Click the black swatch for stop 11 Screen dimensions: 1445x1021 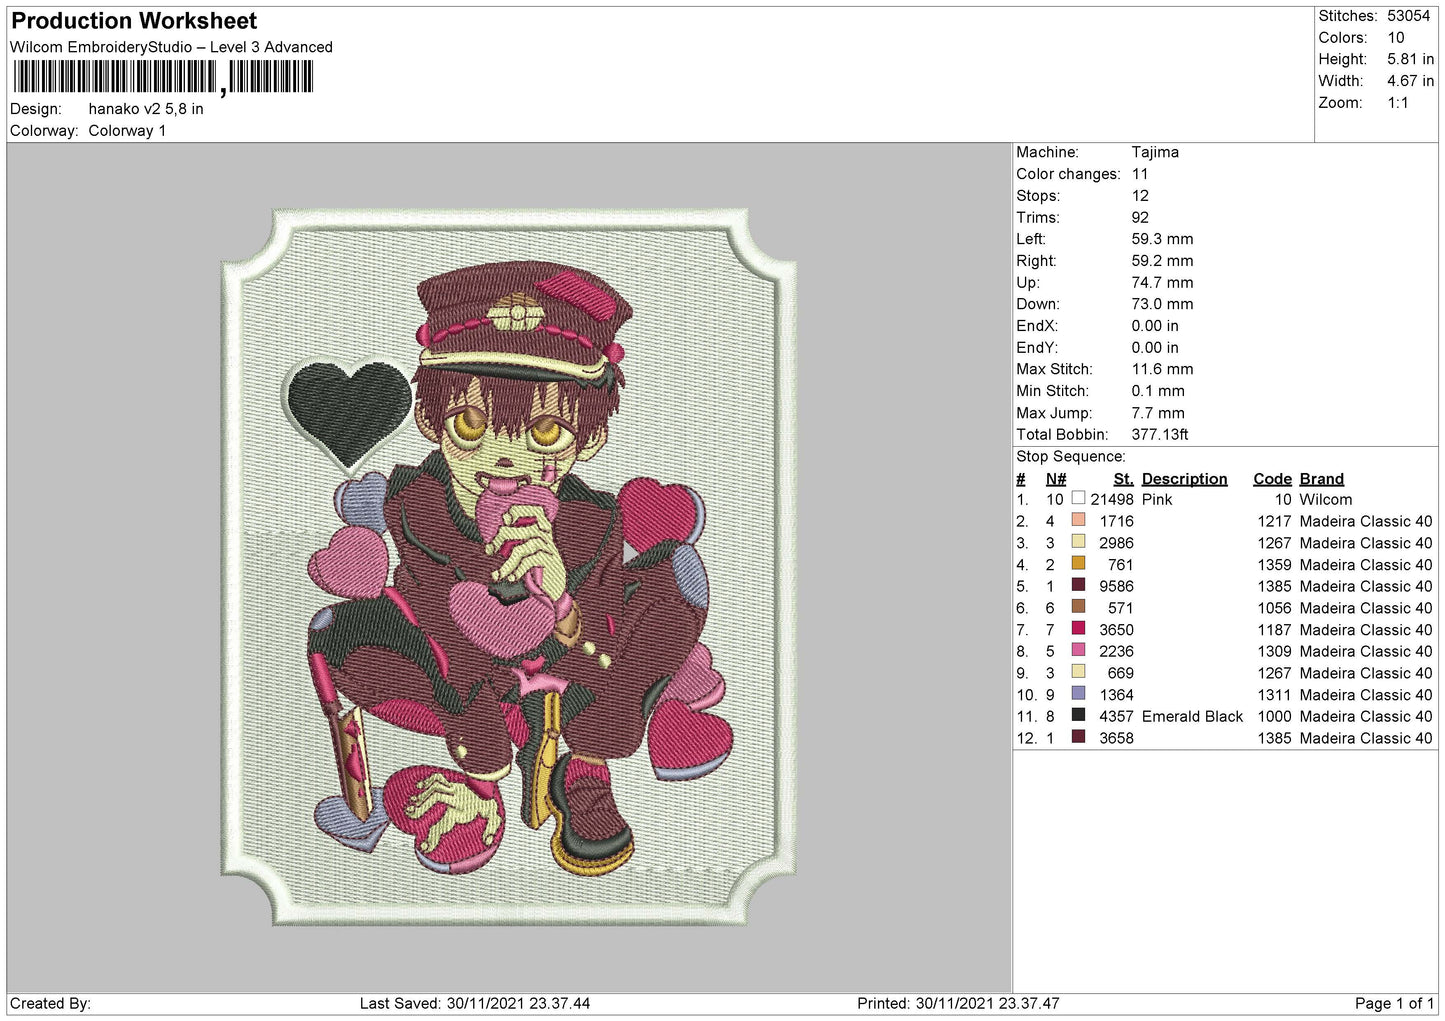tap(1078, 715)
